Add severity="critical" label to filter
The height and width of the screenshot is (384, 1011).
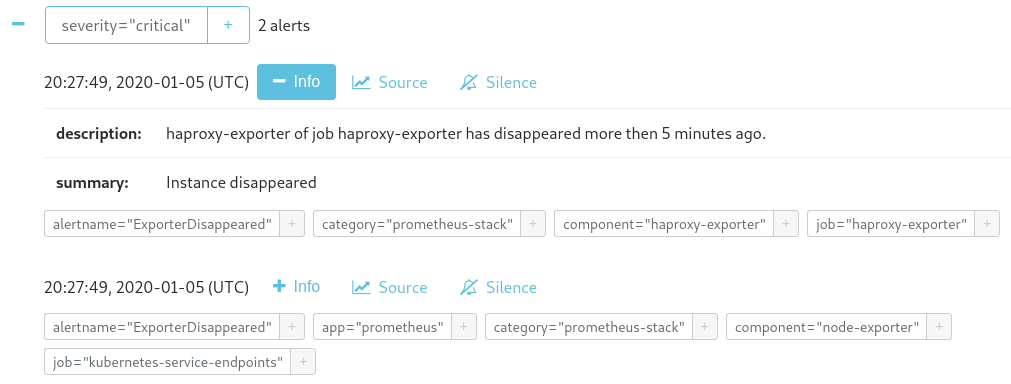(x=228, y=25)
